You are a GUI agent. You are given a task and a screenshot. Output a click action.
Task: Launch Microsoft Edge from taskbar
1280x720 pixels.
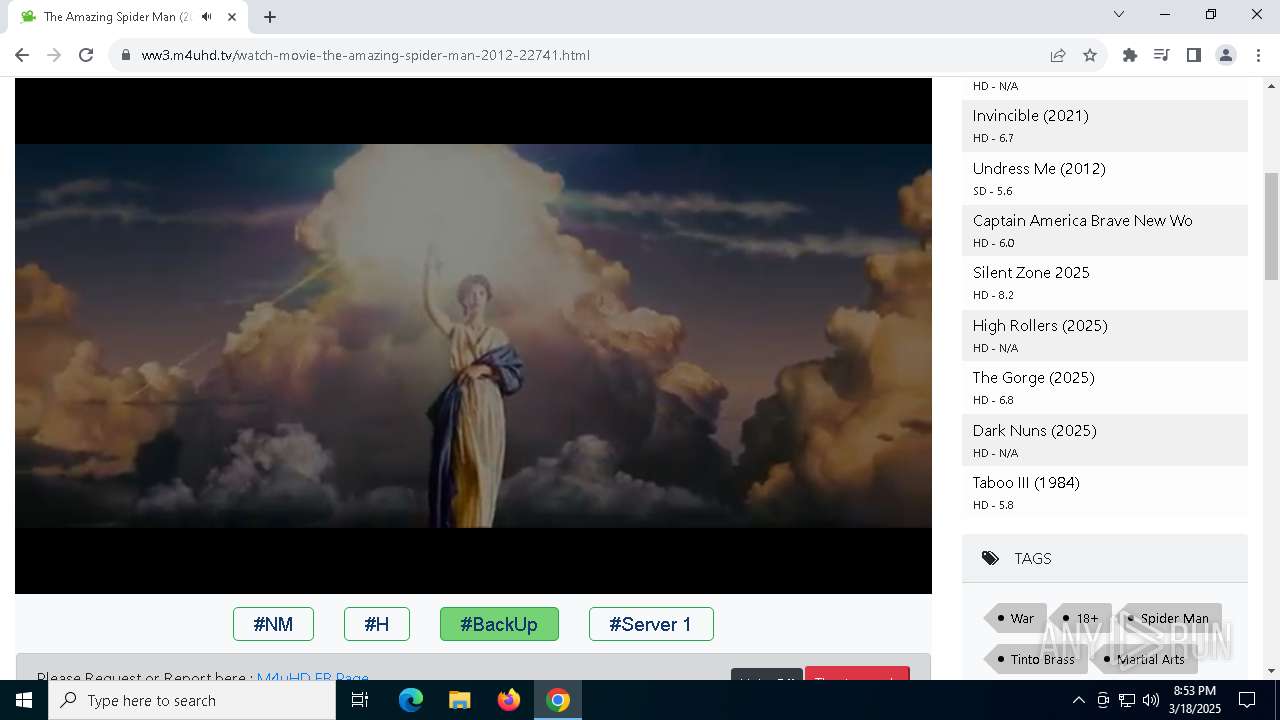[411, 700]
